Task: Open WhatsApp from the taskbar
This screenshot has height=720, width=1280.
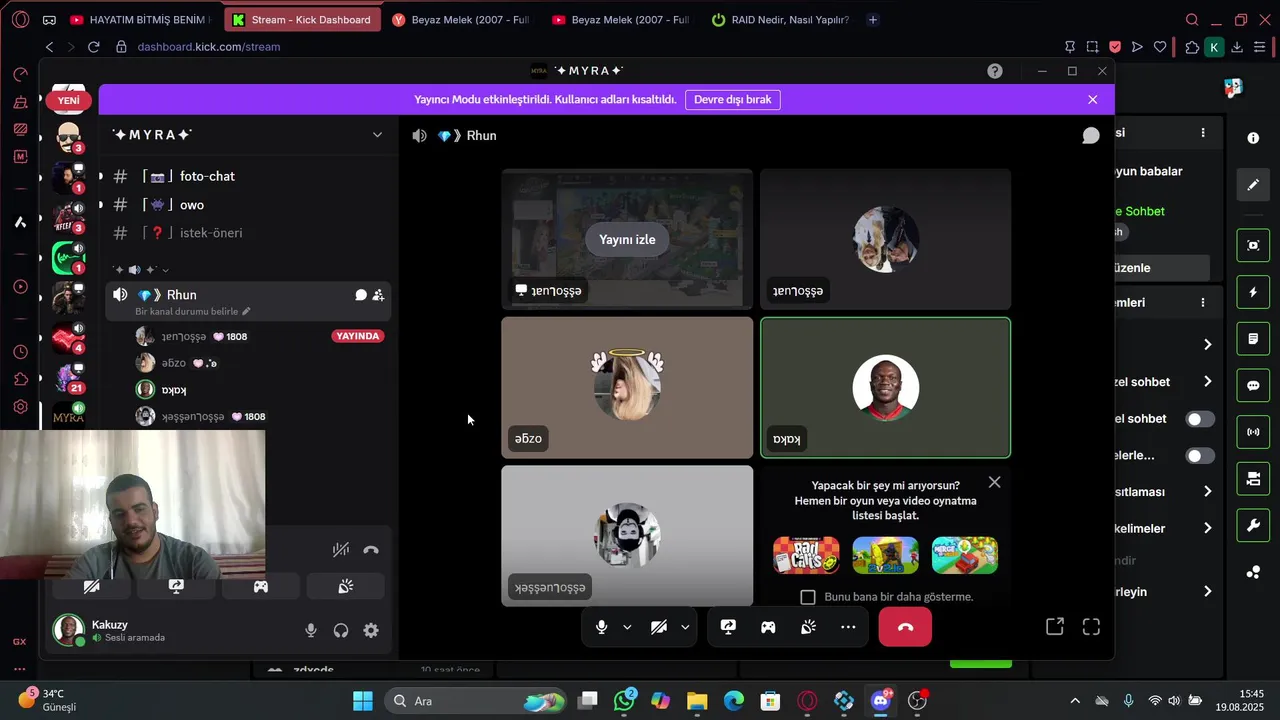Action: click(x=624, y=701)
